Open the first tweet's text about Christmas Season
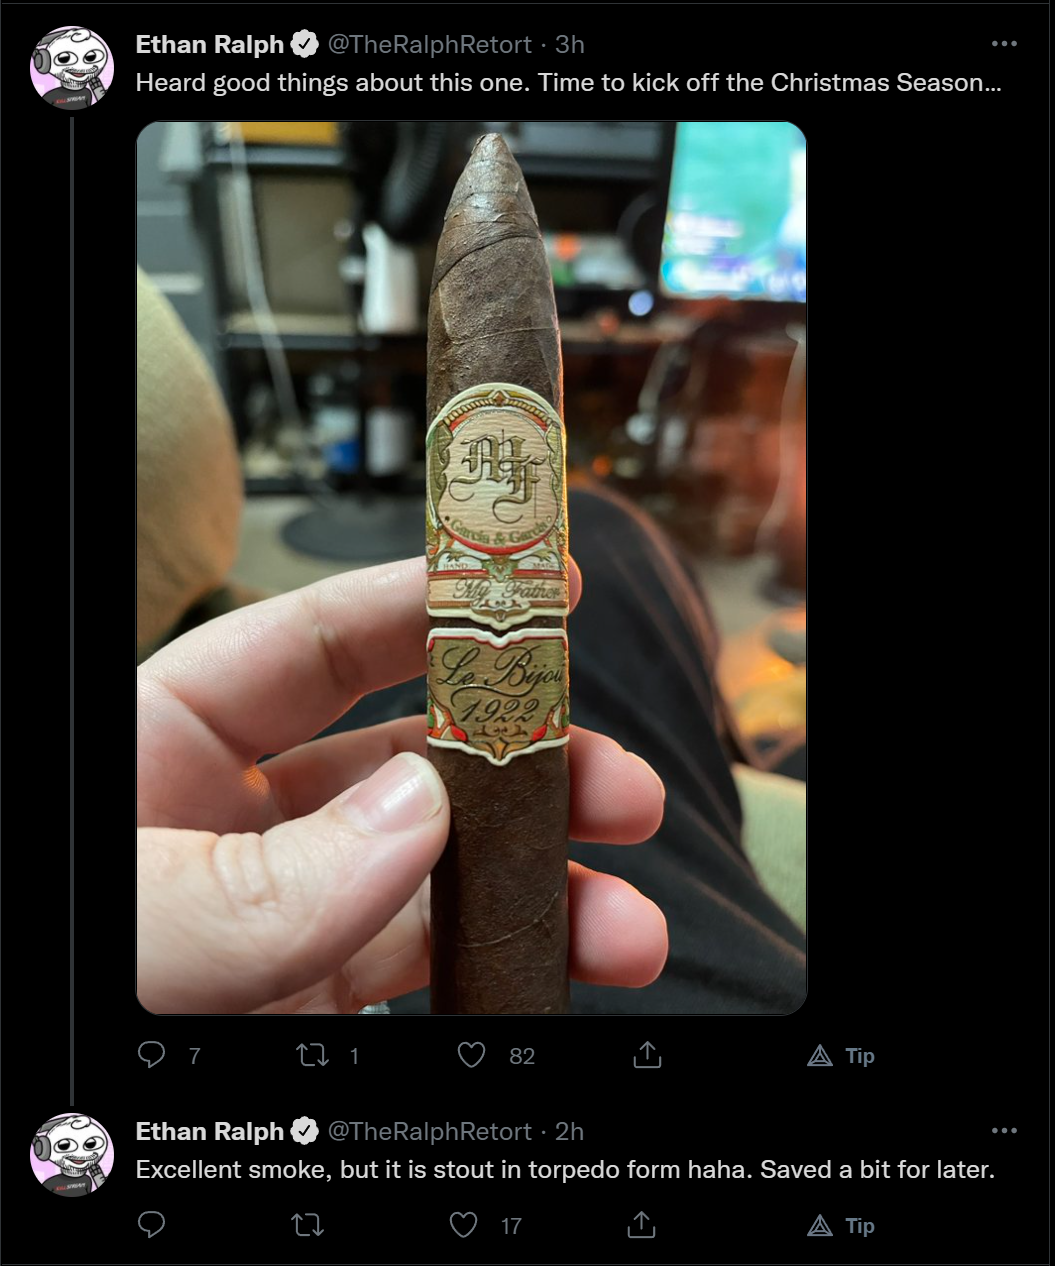 (x=569, y=83)
